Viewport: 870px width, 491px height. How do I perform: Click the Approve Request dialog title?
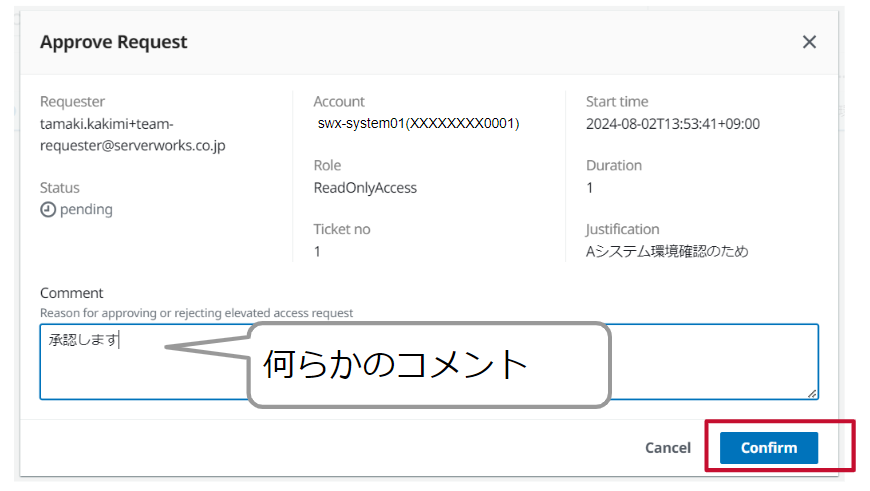click(x=114, y=42)
